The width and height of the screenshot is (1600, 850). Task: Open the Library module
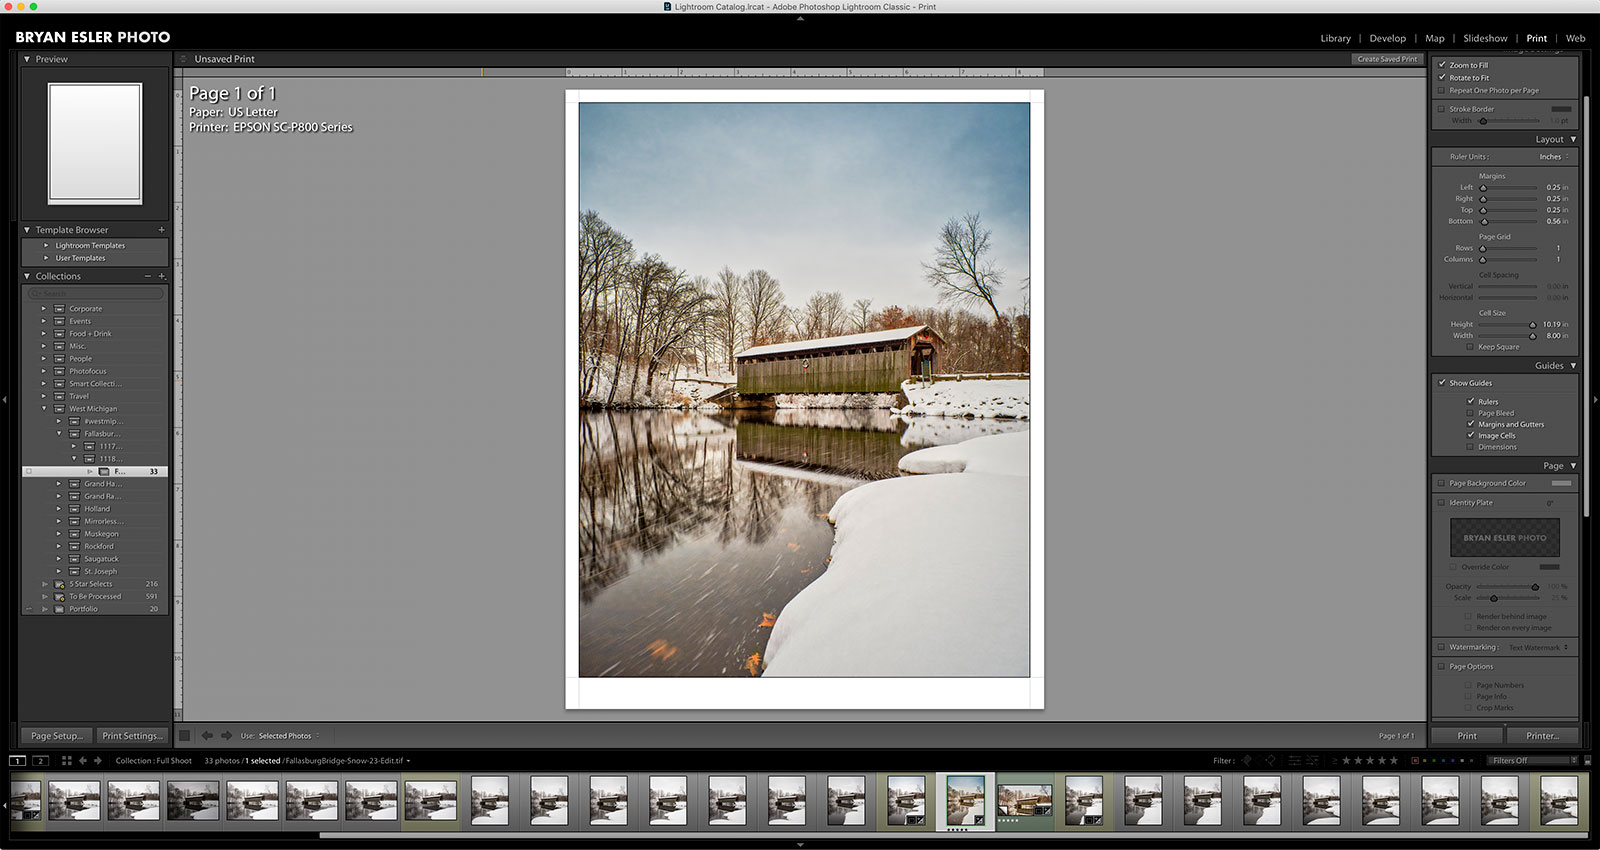[1335, 38]
